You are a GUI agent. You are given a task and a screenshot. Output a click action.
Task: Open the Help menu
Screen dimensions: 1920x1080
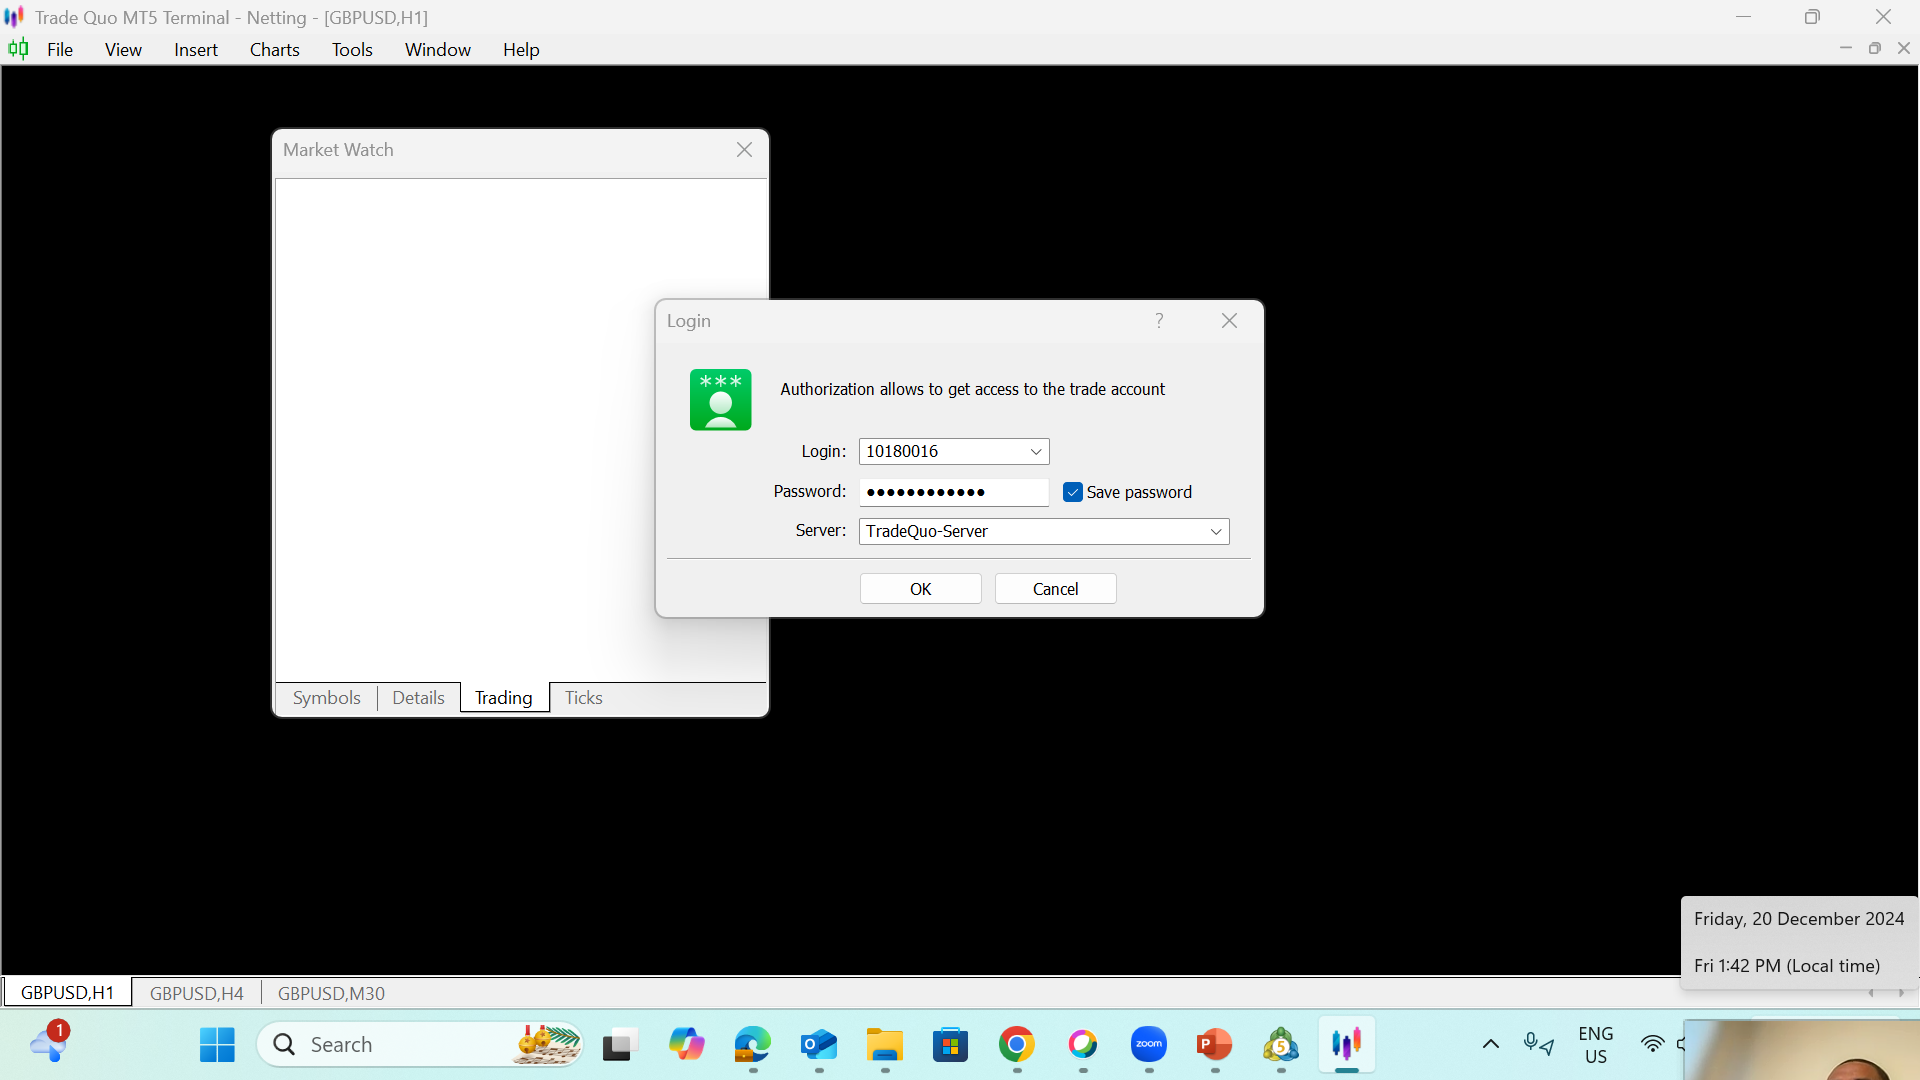521,50
